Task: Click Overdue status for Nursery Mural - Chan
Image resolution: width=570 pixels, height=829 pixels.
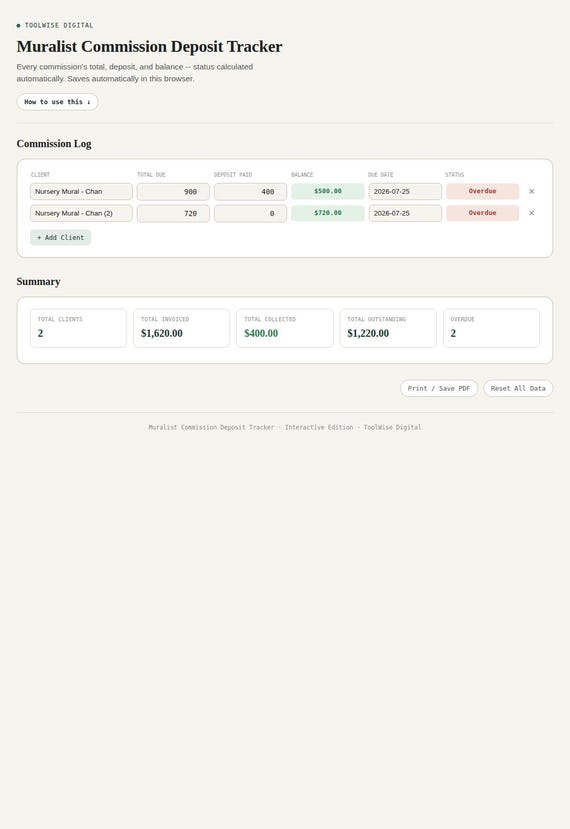Action: [482, 191]
